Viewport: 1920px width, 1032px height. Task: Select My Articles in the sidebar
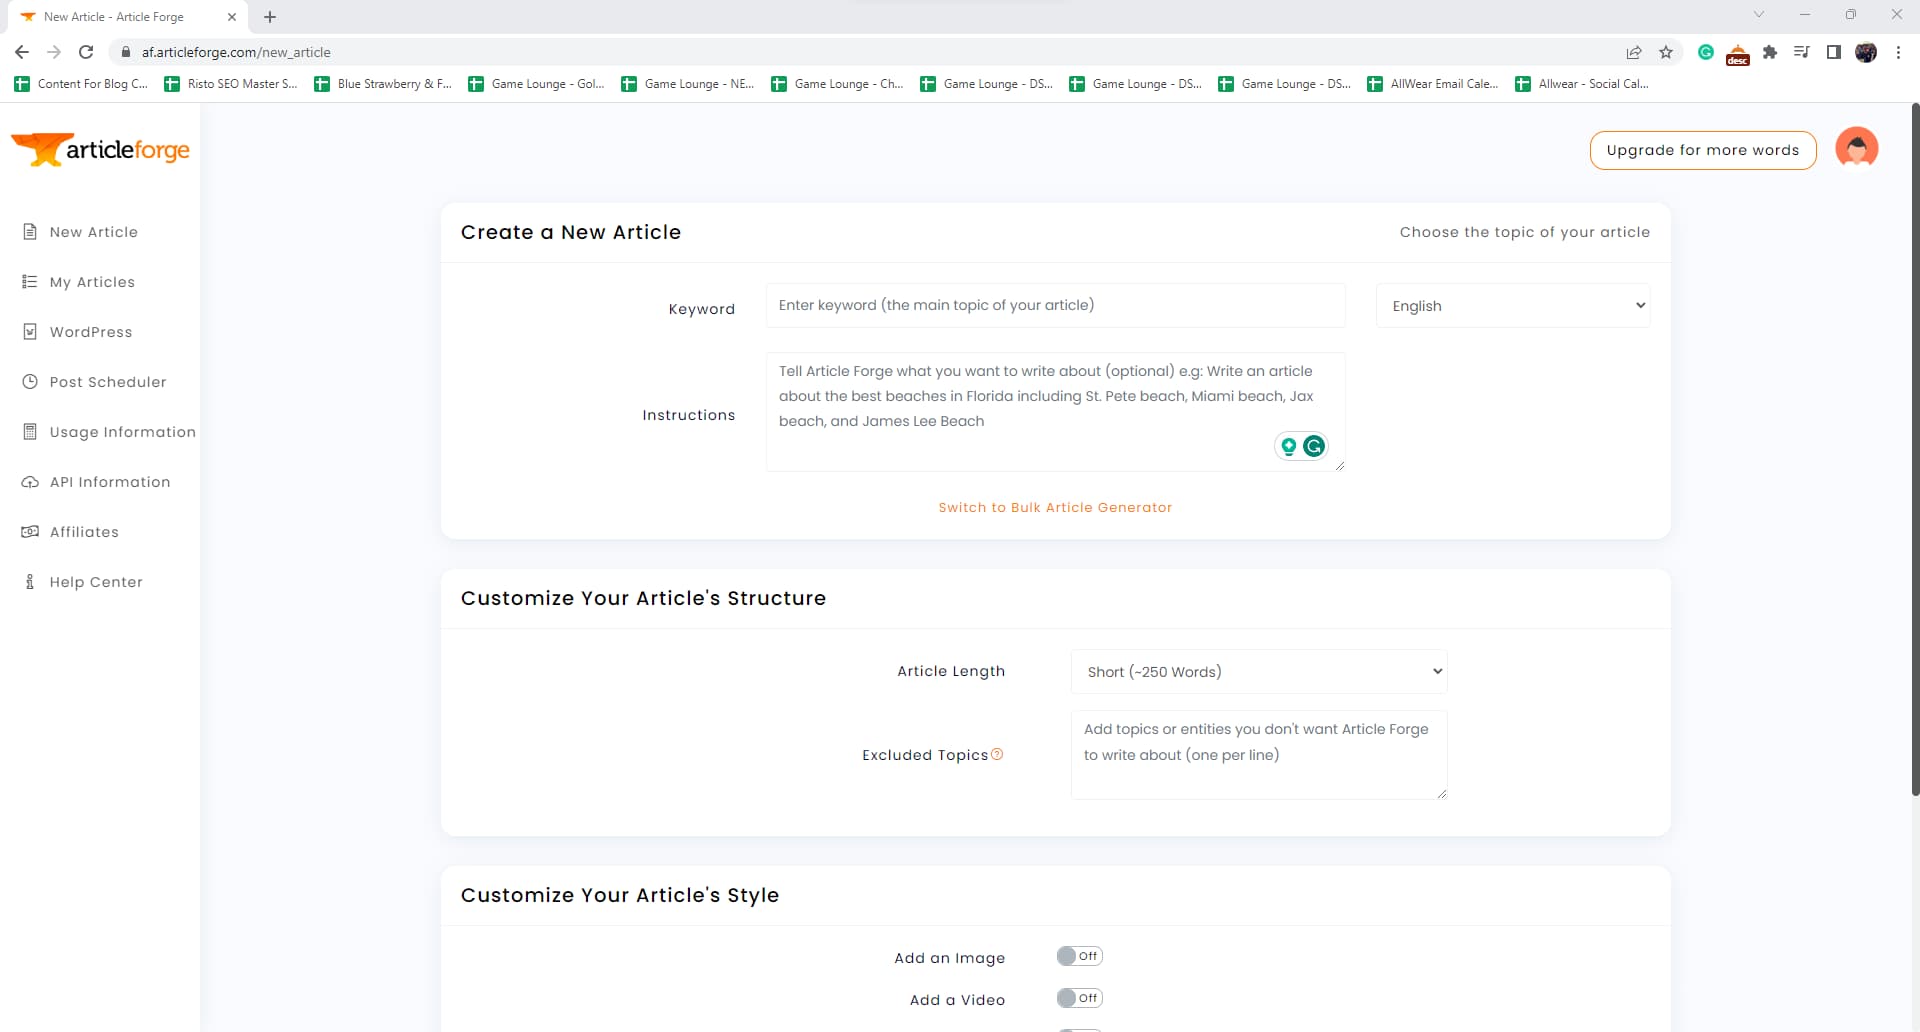[92, 281]
